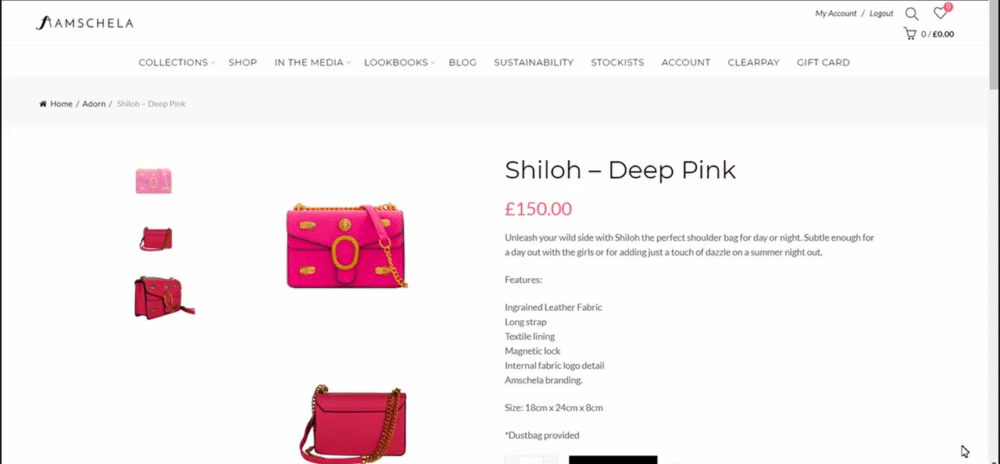Open the shopping cart icon
The image size is (1000, 464).
click(909, 34)
